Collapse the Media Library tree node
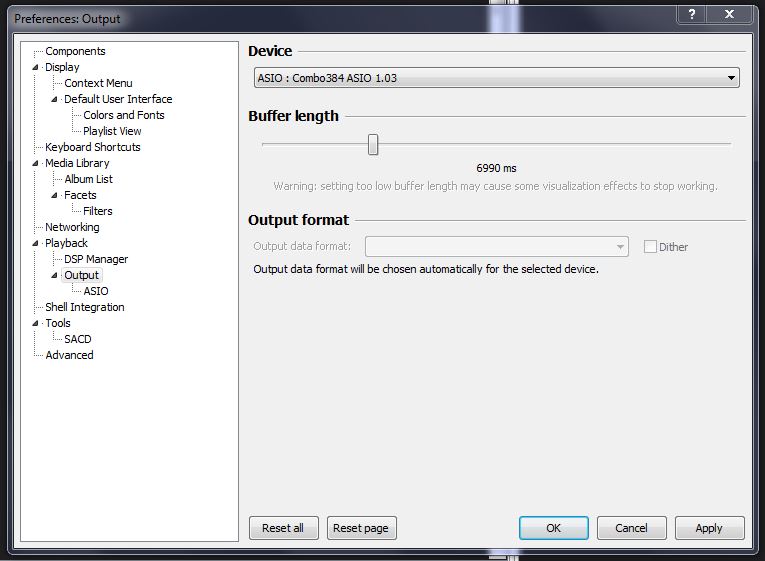 tap(35, 163)
